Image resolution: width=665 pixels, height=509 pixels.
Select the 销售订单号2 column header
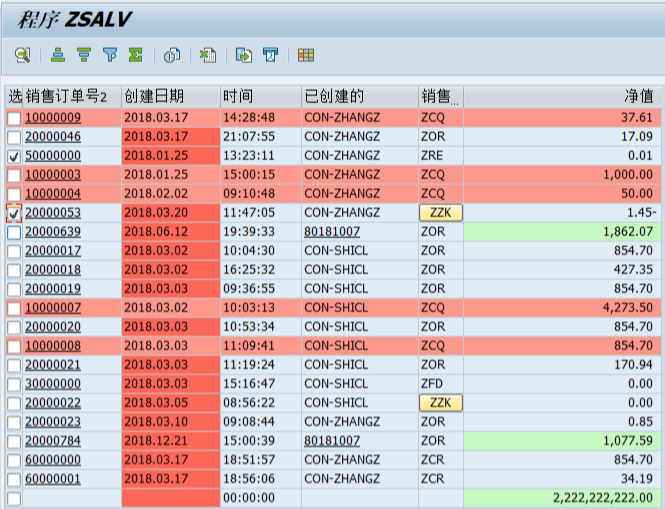pyautogui.click(x=72, y=96)
